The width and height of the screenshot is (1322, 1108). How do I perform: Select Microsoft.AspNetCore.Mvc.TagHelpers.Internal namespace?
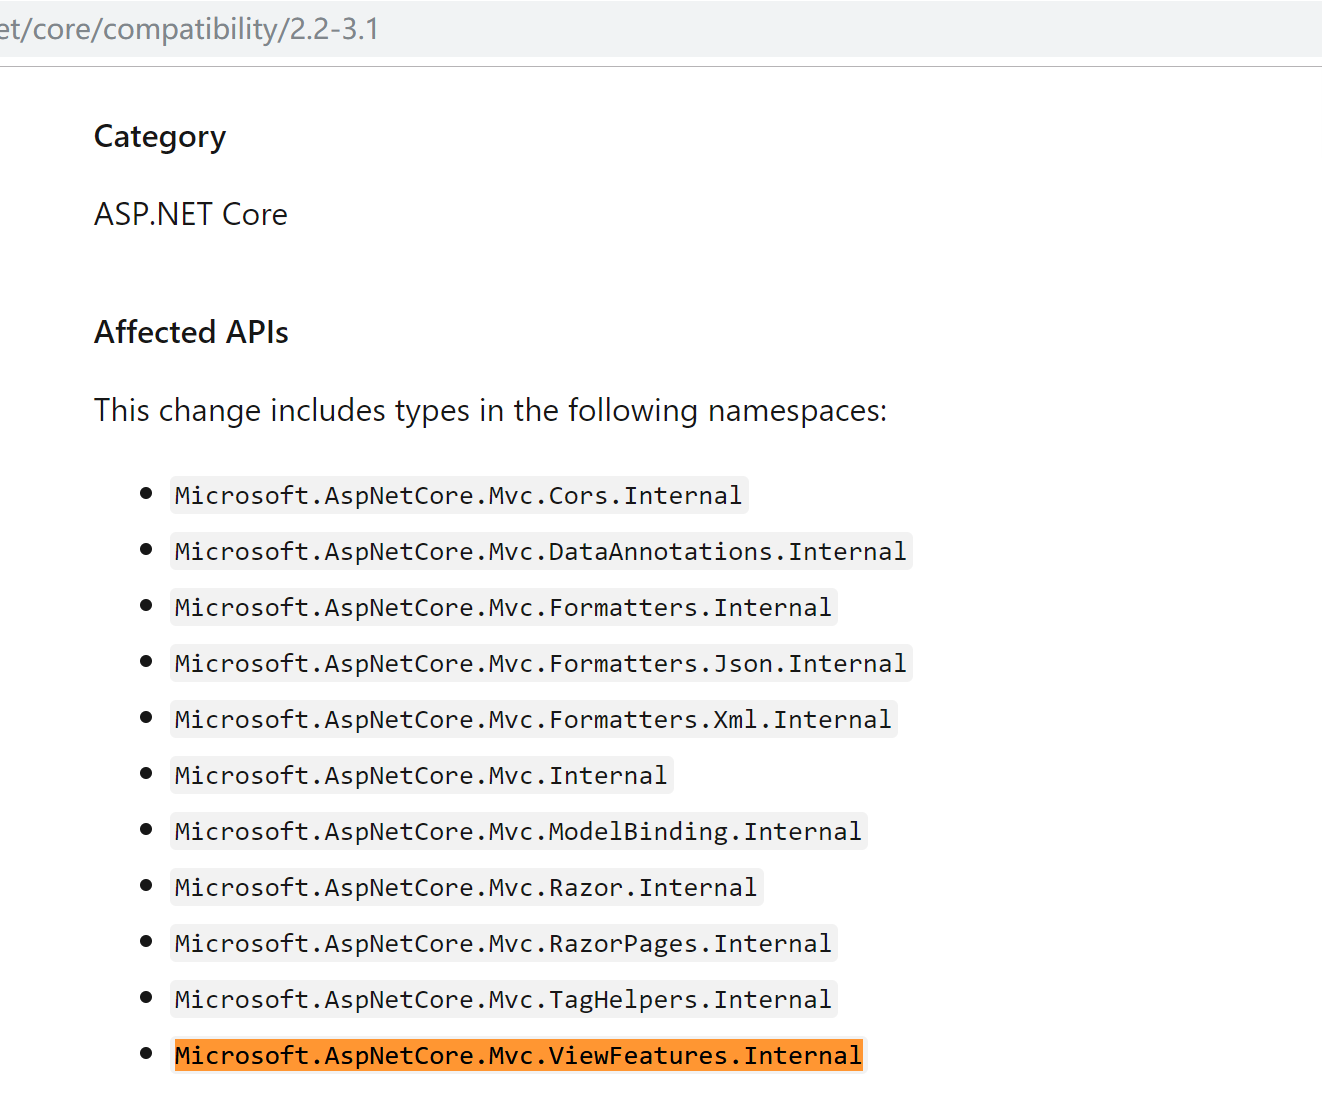503,1000
